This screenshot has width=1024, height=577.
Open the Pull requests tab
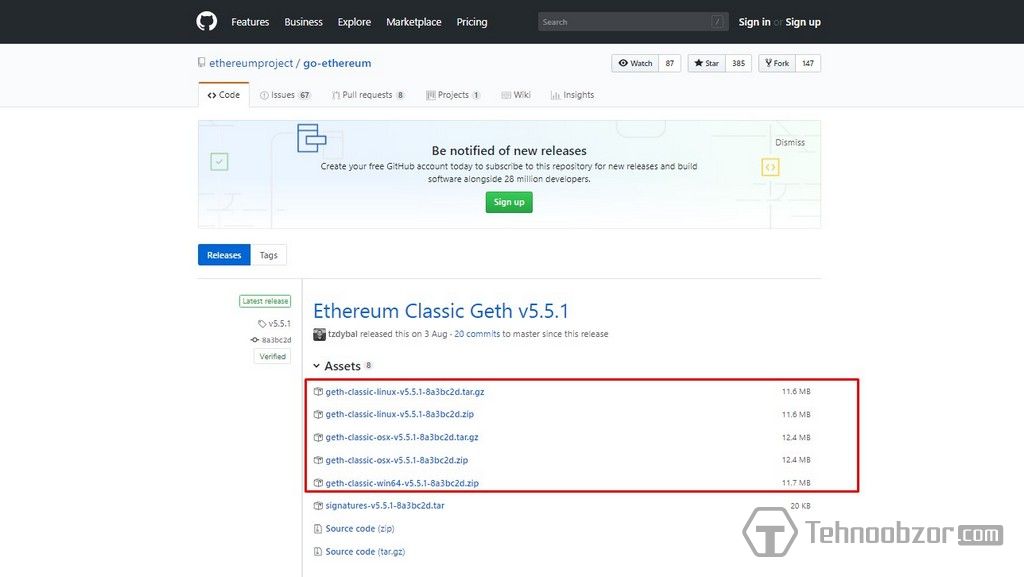point(368,95)
